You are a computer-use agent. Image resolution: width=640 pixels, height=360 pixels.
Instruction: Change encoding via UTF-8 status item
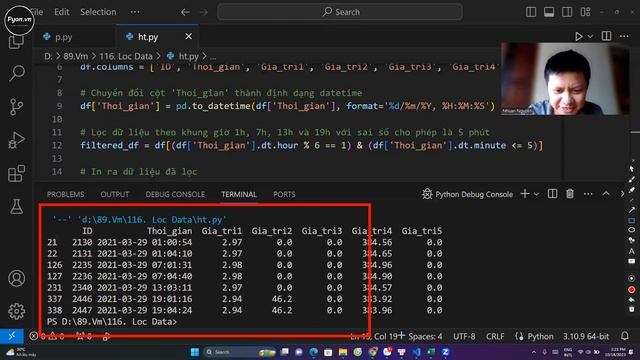tap(464, 336)
